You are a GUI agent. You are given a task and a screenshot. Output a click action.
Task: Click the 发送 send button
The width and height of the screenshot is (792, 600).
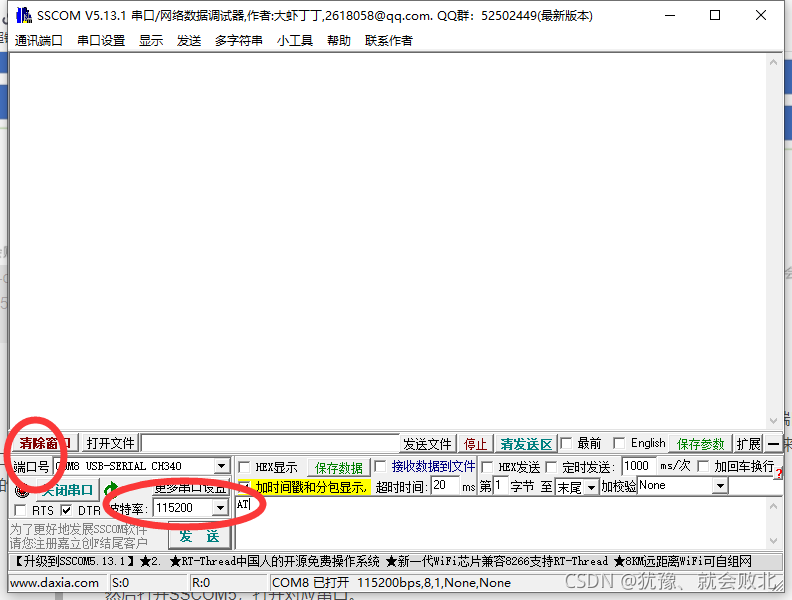(200, 536)
